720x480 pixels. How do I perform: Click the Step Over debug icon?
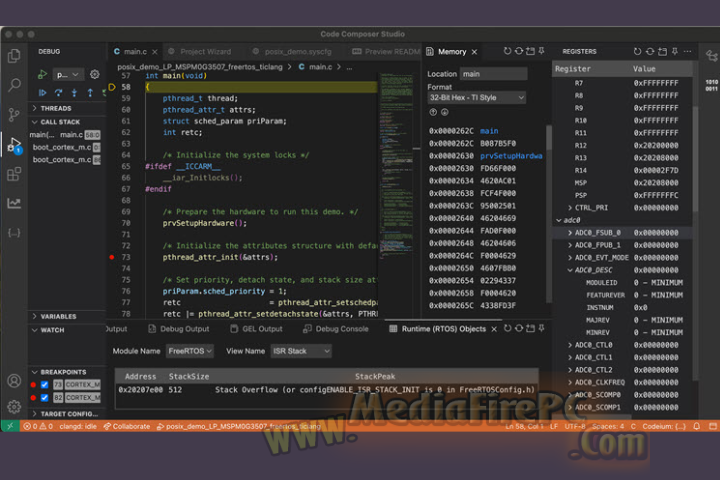pyautogui.click(x=58, y=93)
